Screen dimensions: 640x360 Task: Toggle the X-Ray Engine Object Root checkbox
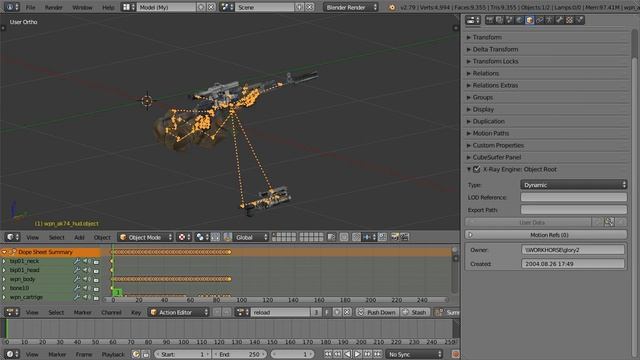point(477,169)
